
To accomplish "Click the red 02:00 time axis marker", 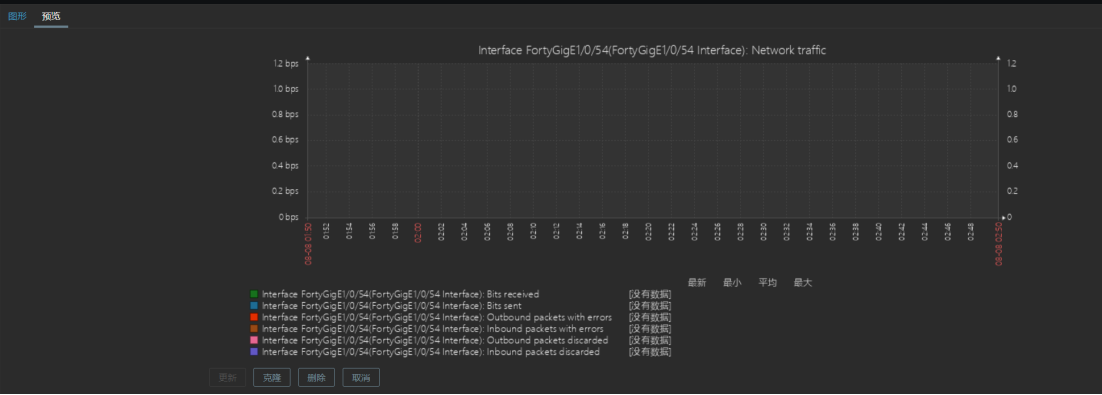I will [417, 232].
